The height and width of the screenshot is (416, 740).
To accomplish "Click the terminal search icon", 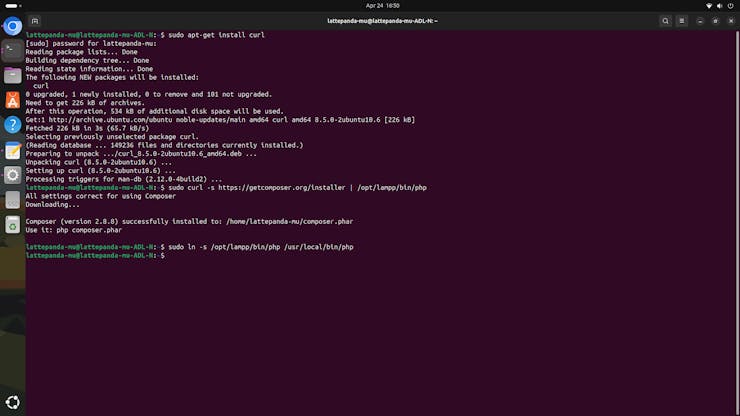I will tap(665, 21).
